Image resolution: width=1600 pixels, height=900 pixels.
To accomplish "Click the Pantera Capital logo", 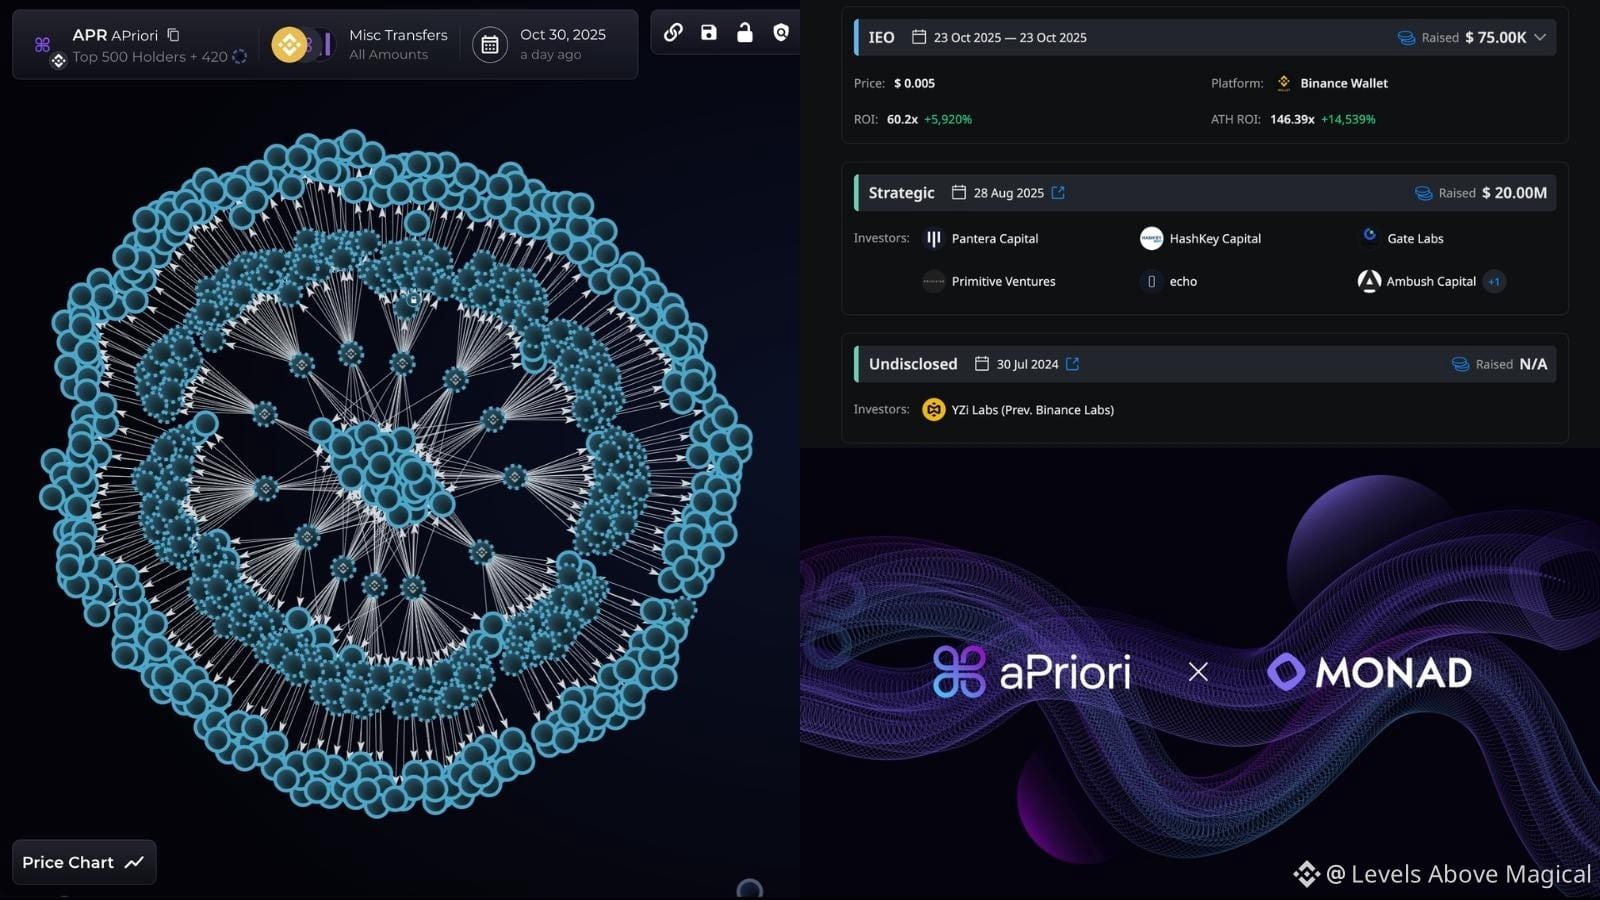I will tap(934, 238).
